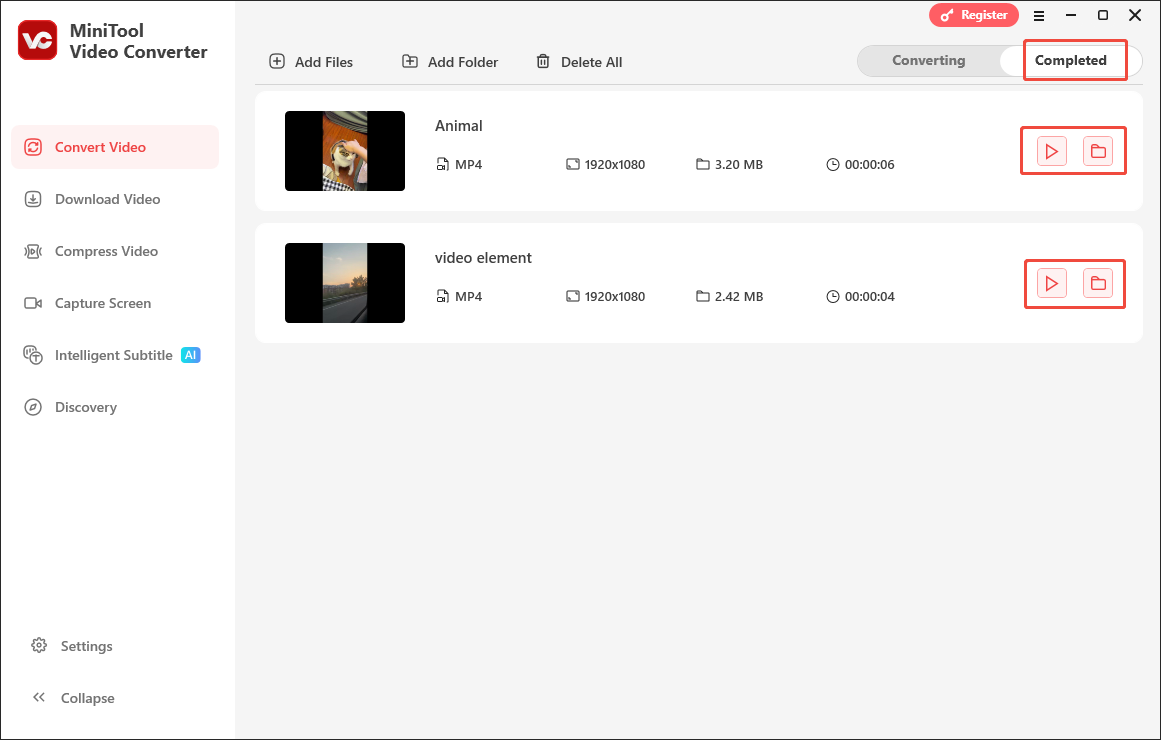The image size is (1161, 740).
Task: Play the converted Animal video
Action: coord(1050,150)
